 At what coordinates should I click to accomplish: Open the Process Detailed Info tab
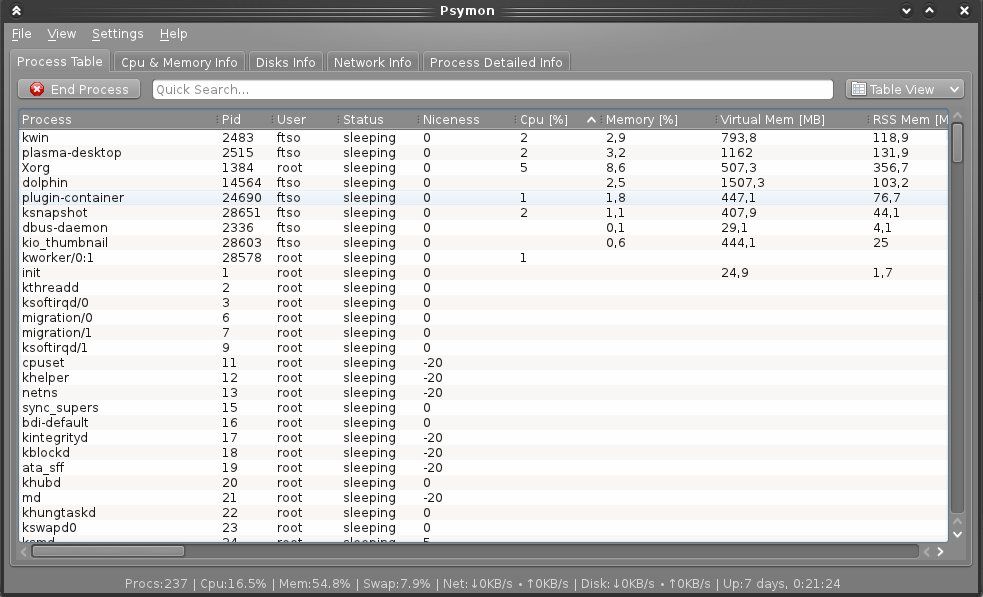click(495, 61)
